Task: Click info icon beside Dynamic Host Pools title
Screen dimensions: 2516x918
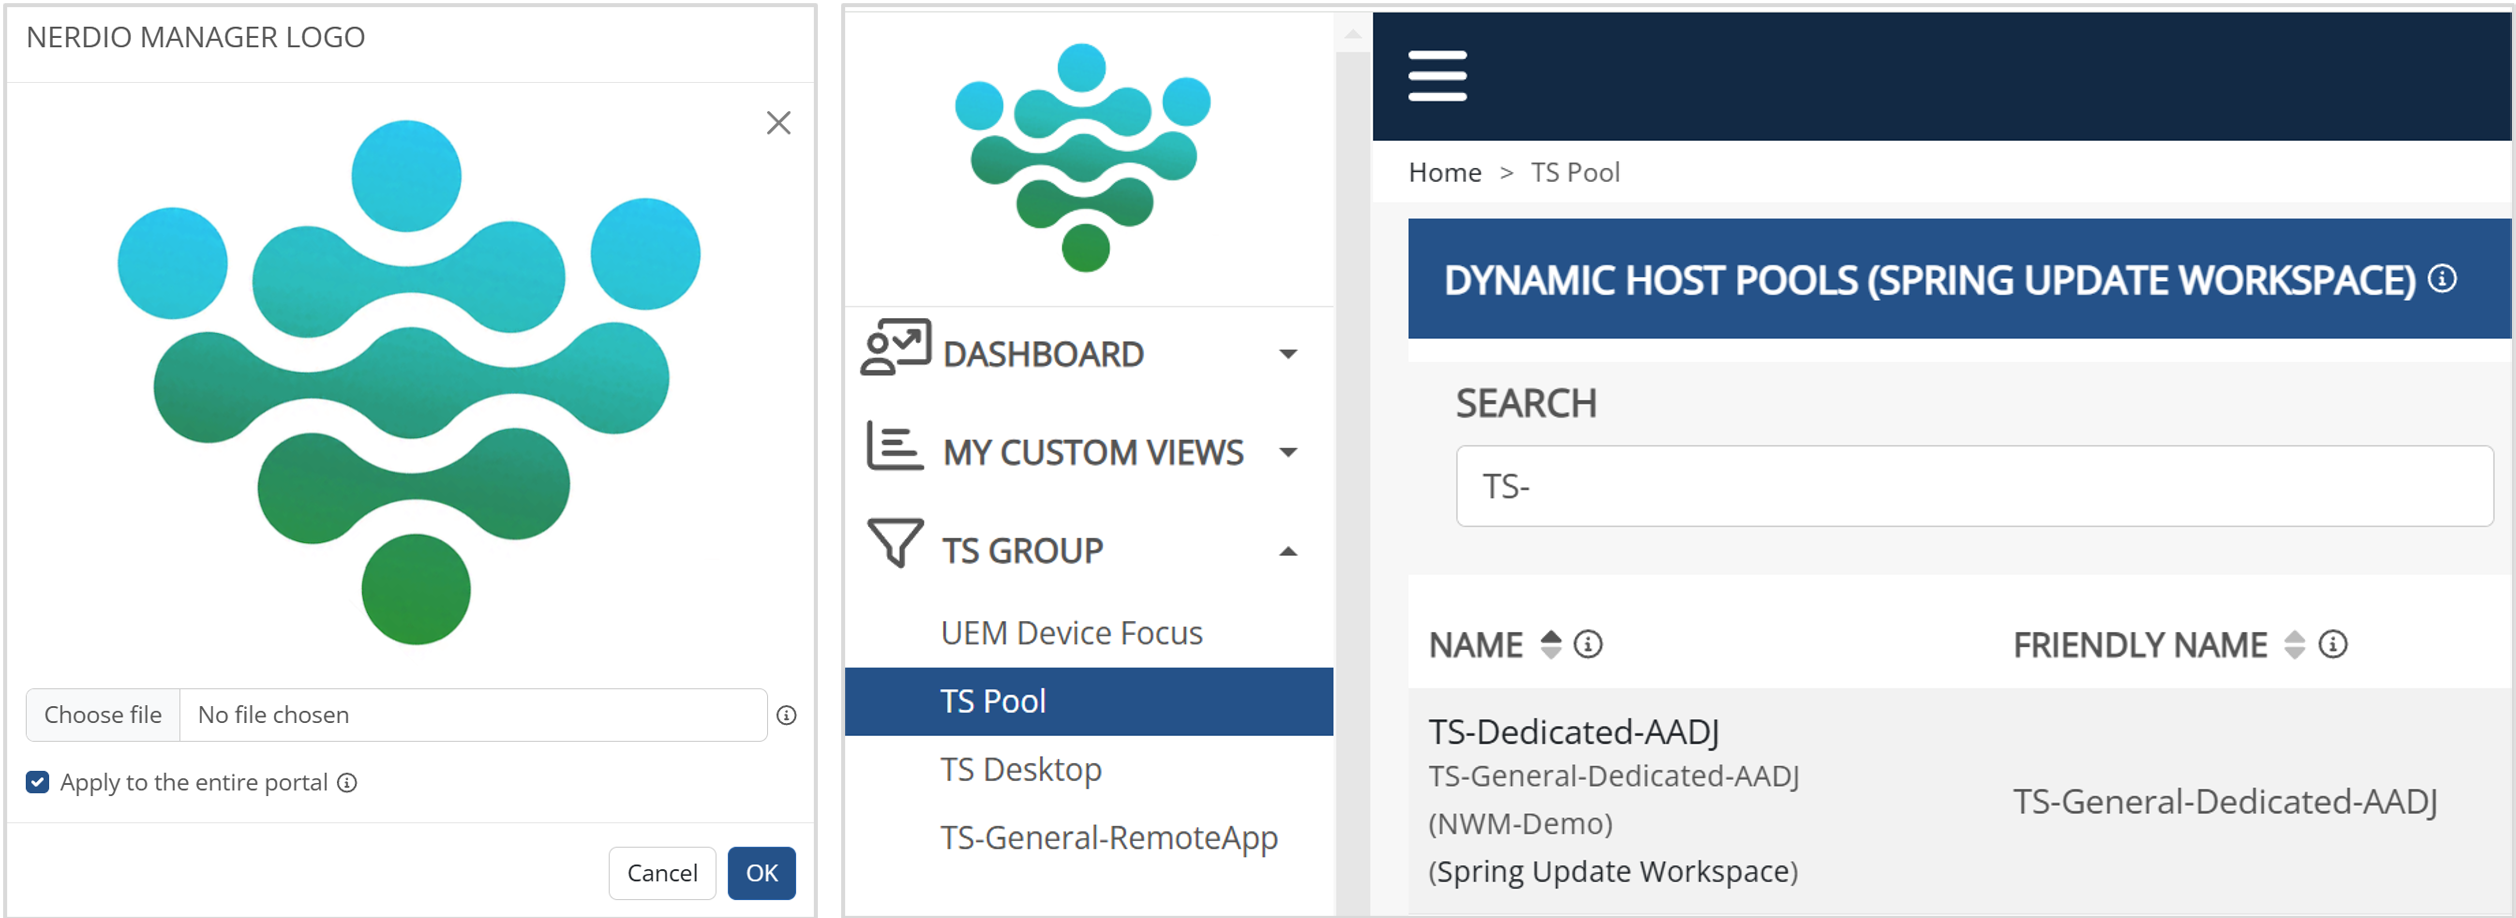Action: pyautogui.click(x=2442, y=279)
